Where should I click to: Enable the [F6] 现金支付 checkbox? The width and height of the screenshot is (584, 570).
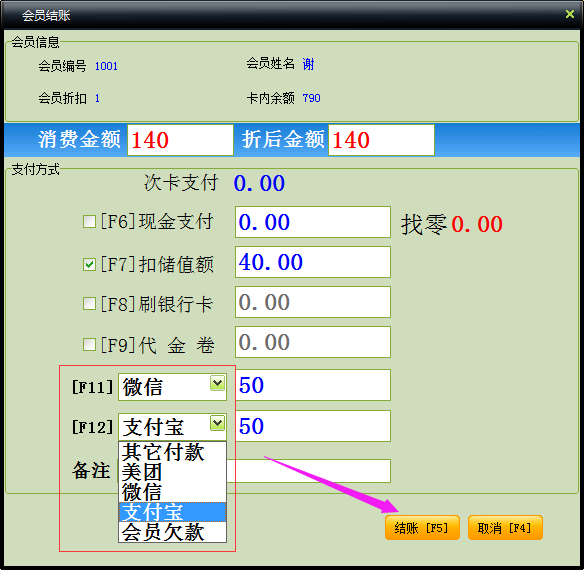[x=89, y=221]
